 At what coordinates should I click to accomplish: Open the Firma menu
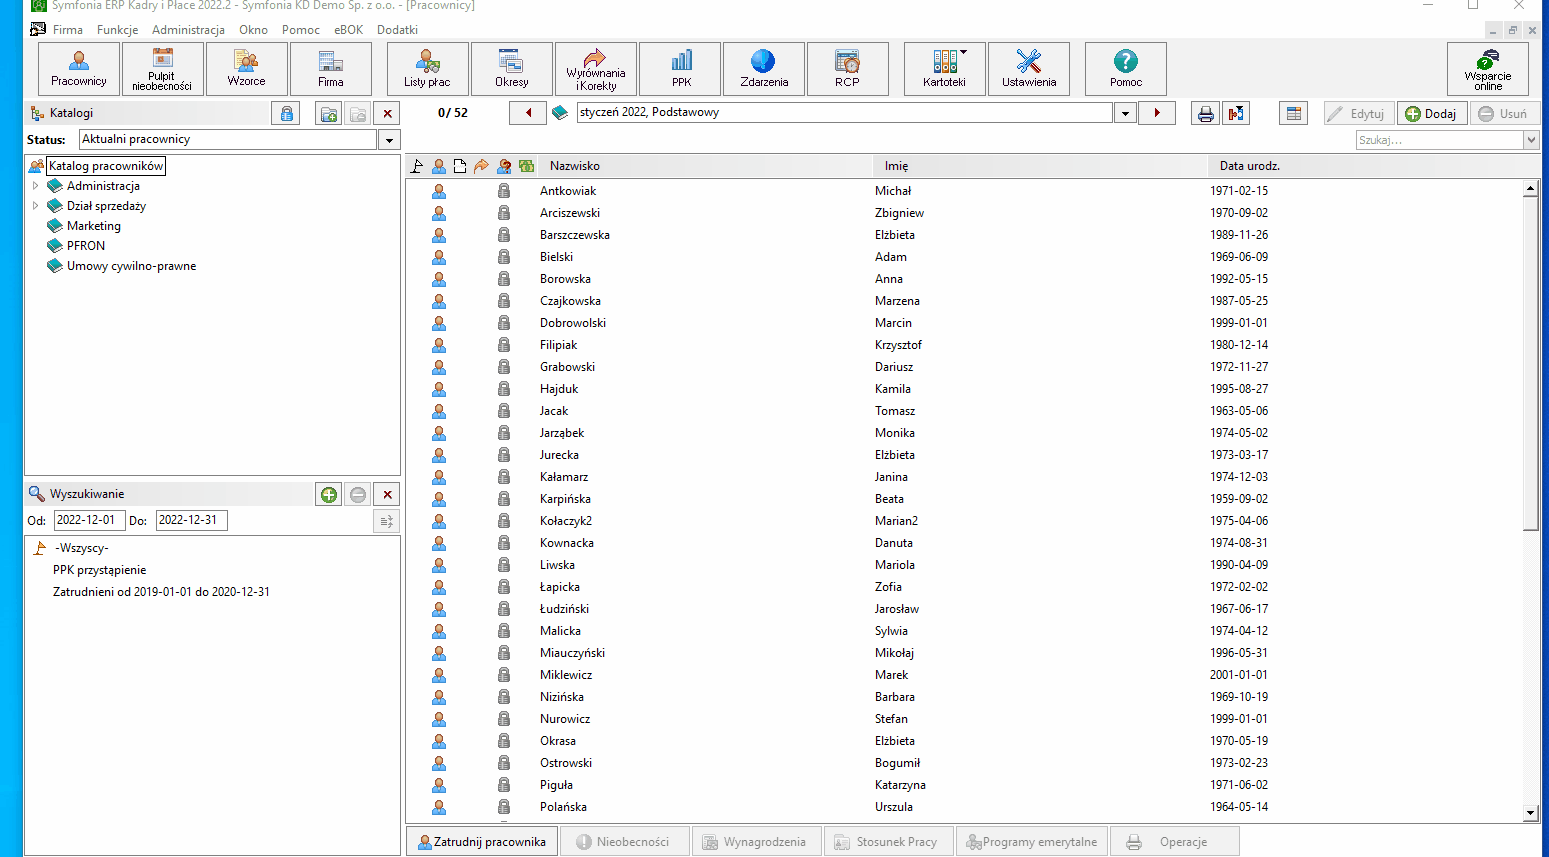pyautogui.click(x=68, y=30)
